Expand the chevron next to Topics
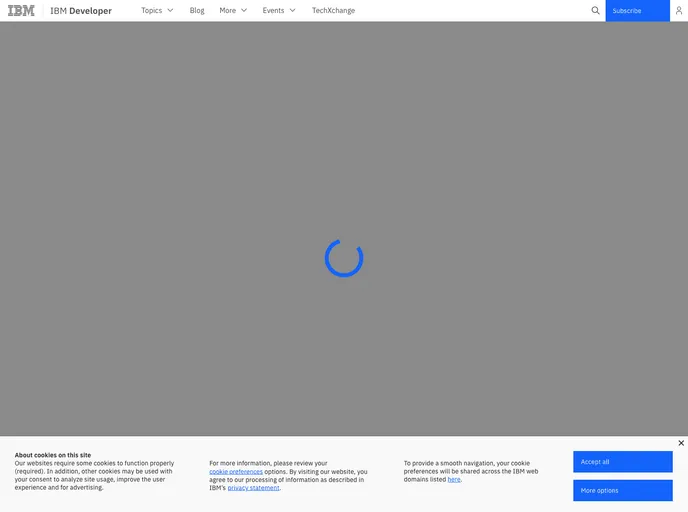Screen dimensions: 688x512 click(x=170, y=11)
